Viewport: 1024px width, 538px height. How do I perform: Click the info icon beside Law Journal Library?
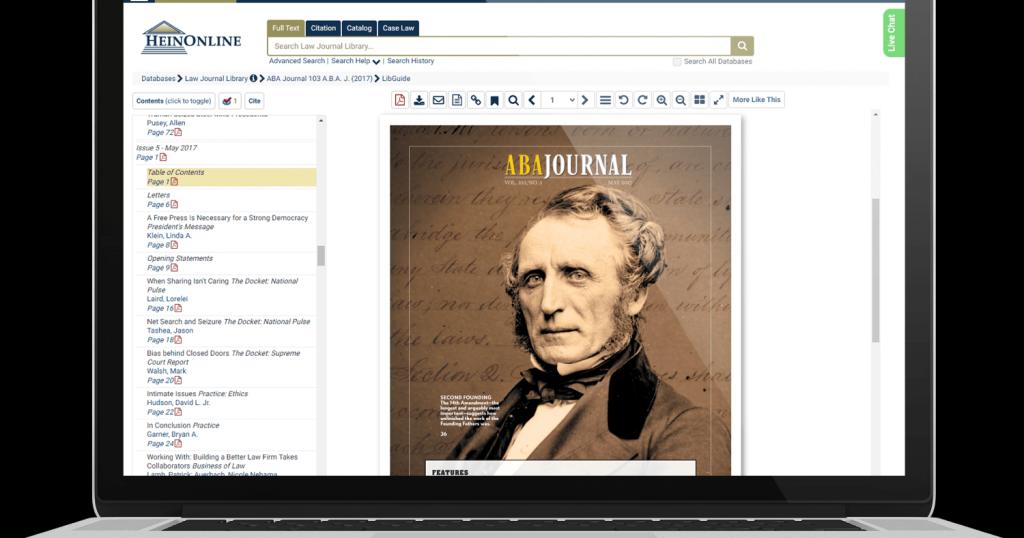(253, 78)
